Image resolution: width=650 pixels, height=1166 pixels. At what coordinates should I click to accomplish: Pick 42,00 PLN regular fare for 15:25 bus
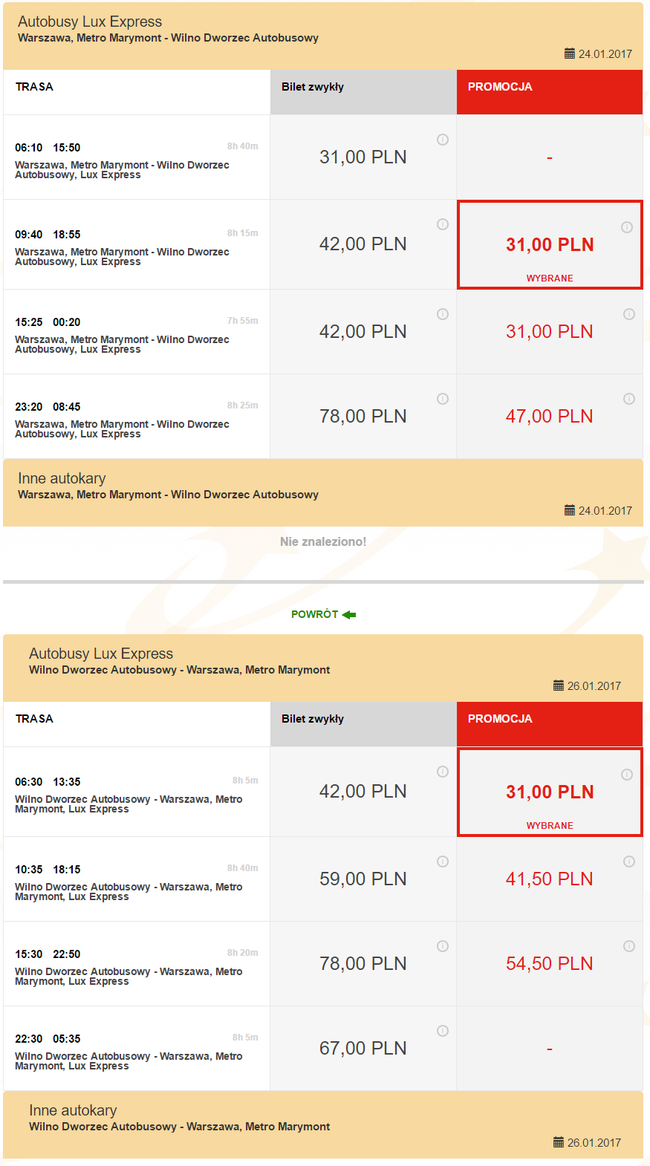pos(363,332)
